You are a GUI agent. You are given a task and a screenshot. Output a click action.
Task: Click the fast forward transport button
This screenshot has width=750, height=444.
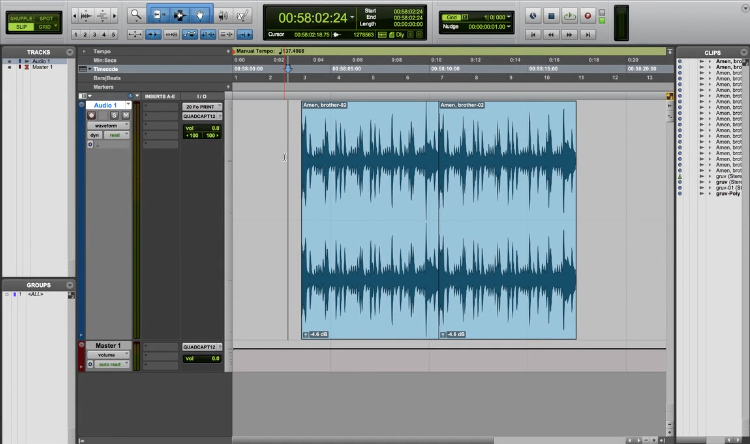(569, 34)
